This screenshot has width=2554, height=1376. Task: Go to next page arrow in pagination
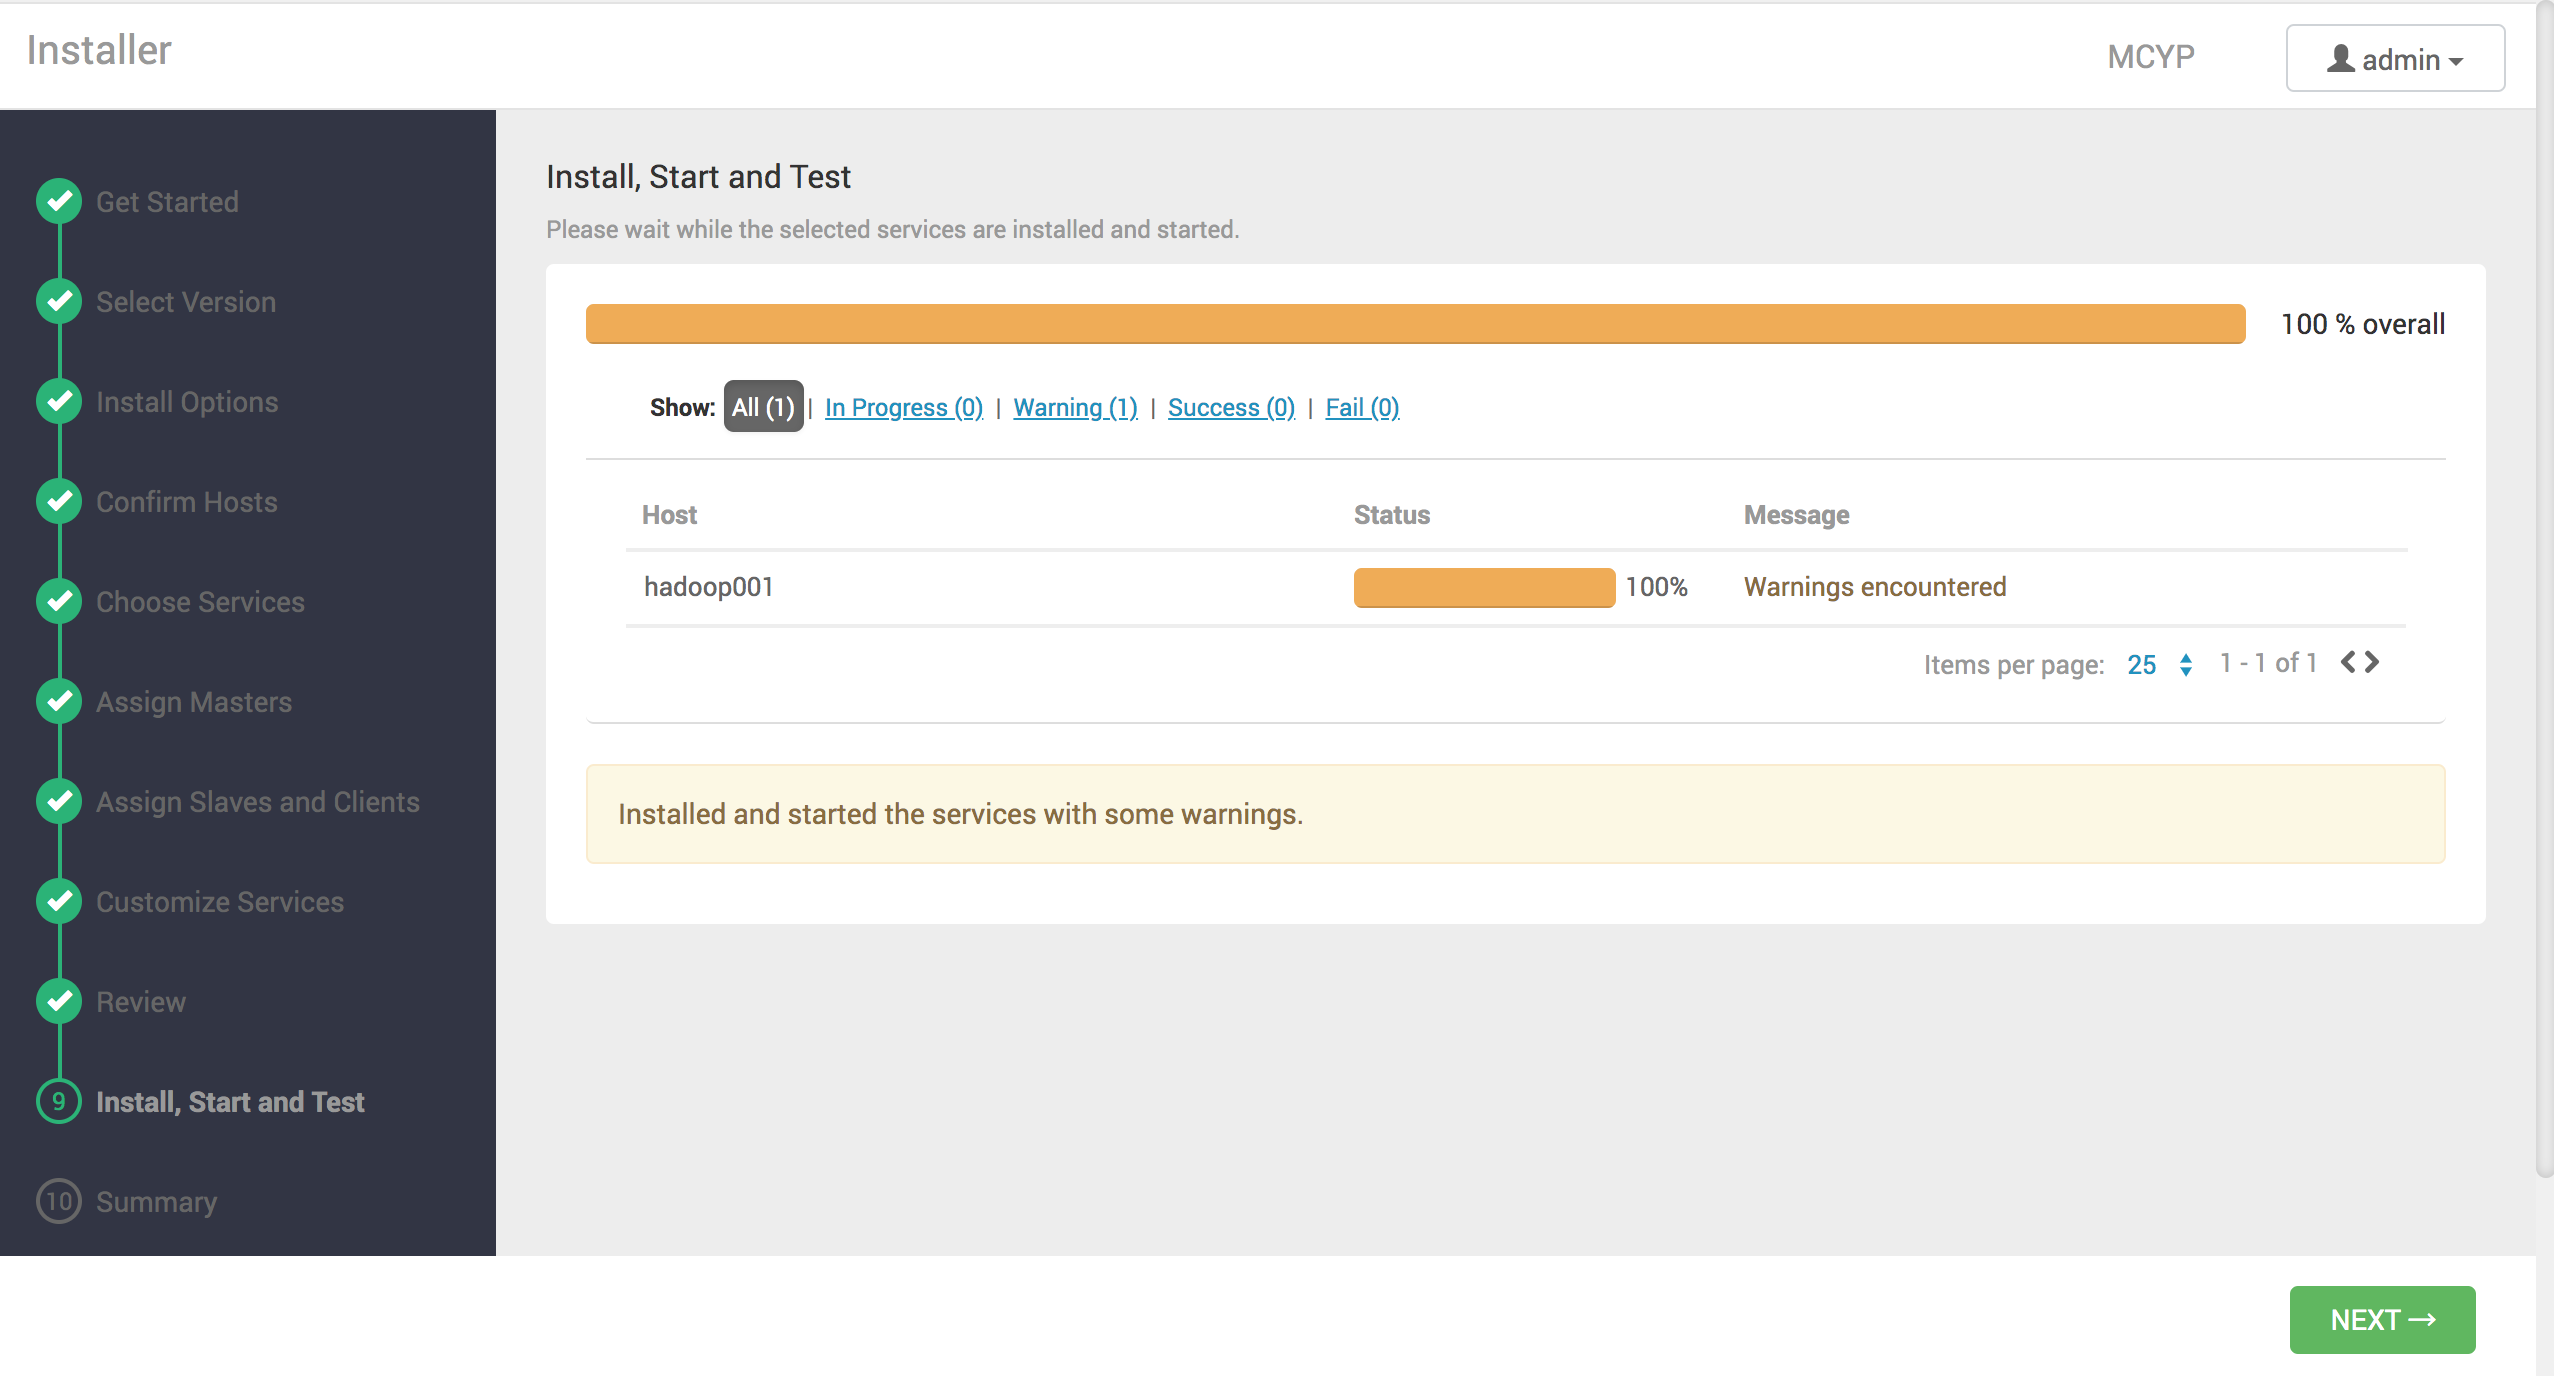pyautogui.click(x=2372, y=662)
